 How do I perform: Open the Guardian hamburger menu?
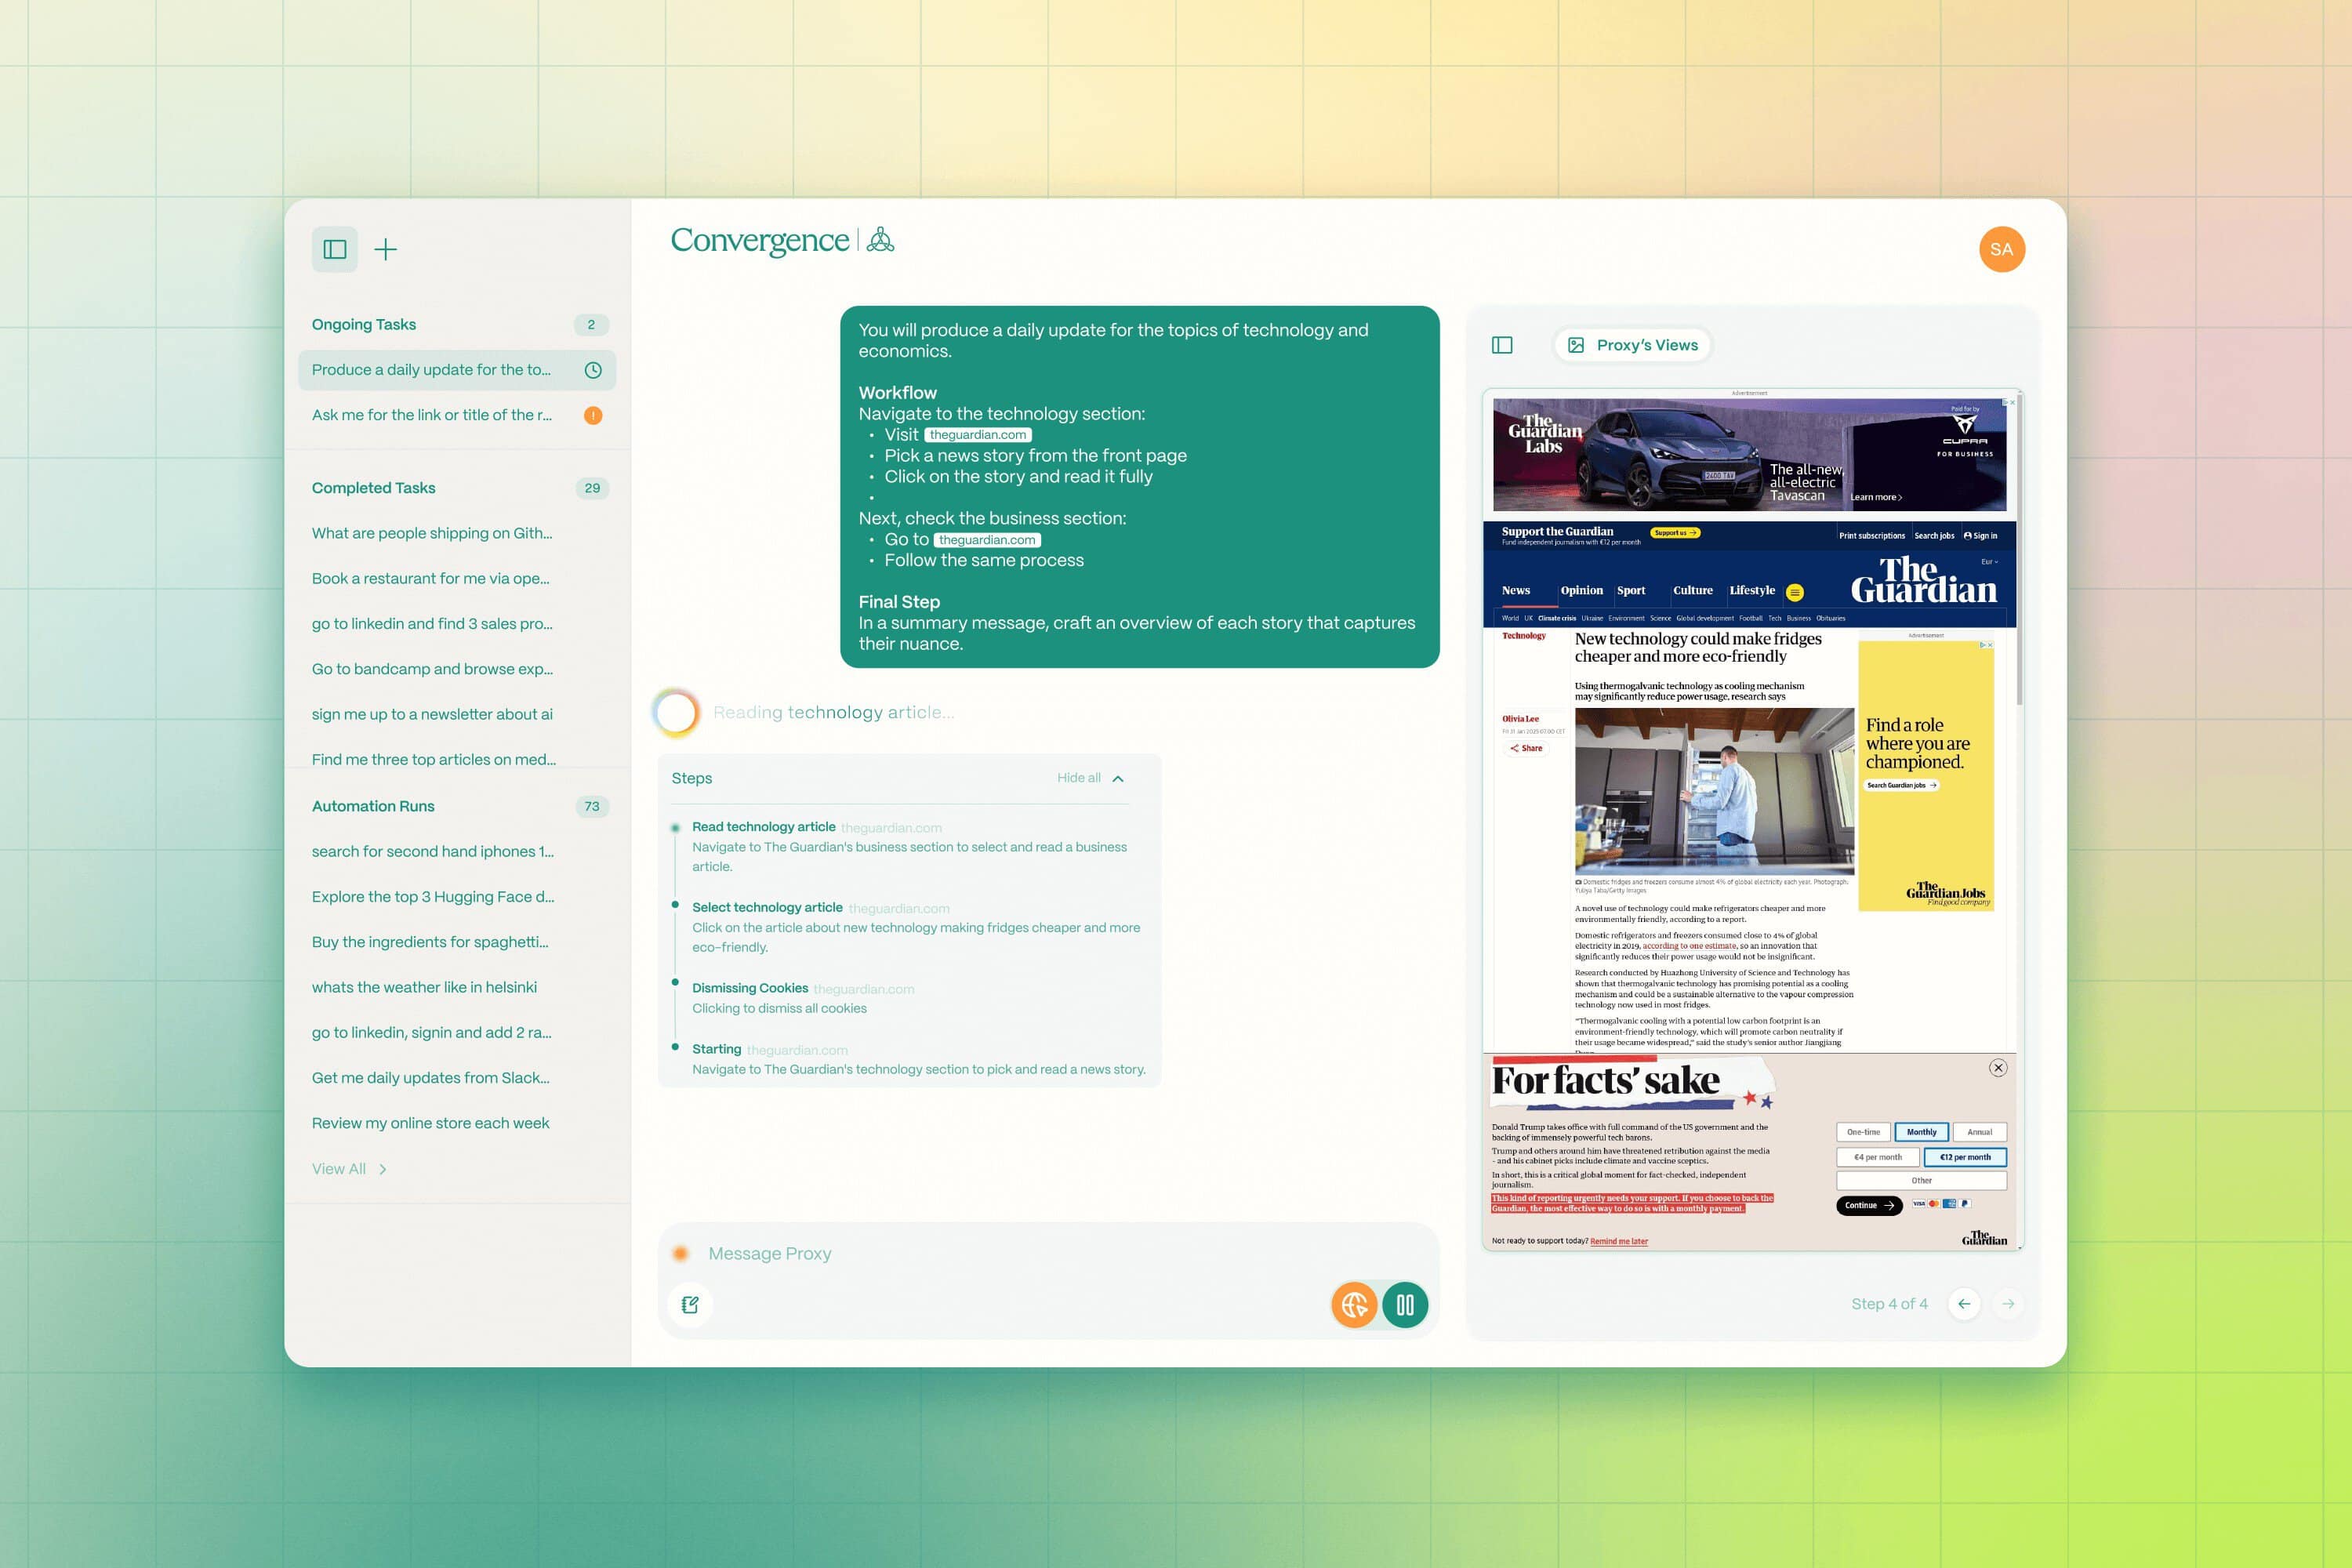[x=1795, y=592]
